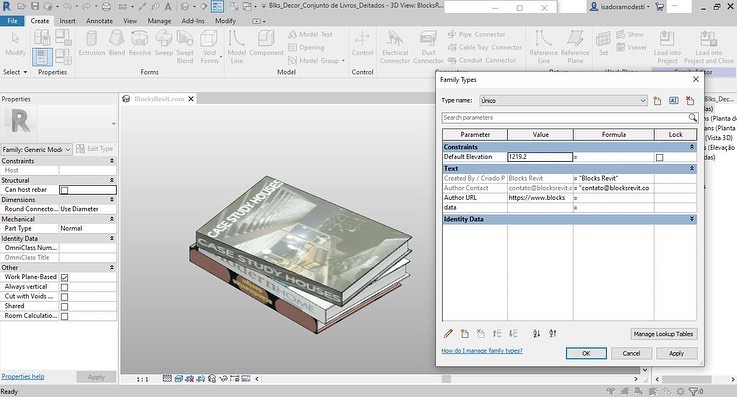
Task: Switch to the Insert ribbon tab
Action: click(x=67, y=21)
